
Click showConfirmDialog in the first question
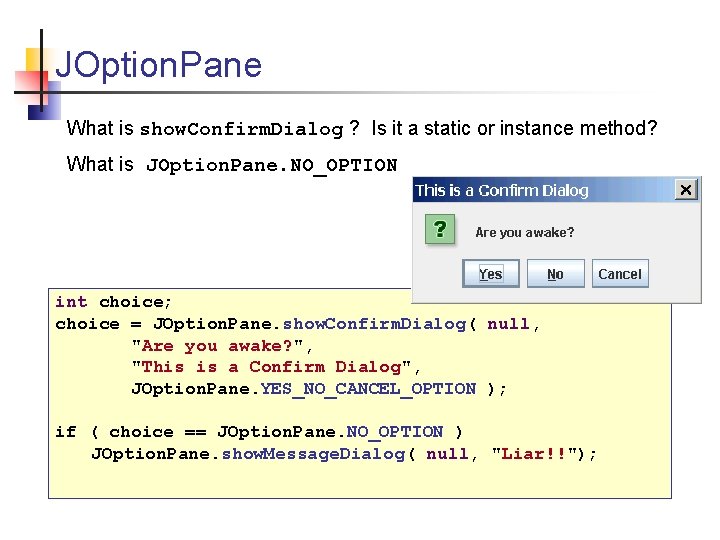click(x=242, y=129)
